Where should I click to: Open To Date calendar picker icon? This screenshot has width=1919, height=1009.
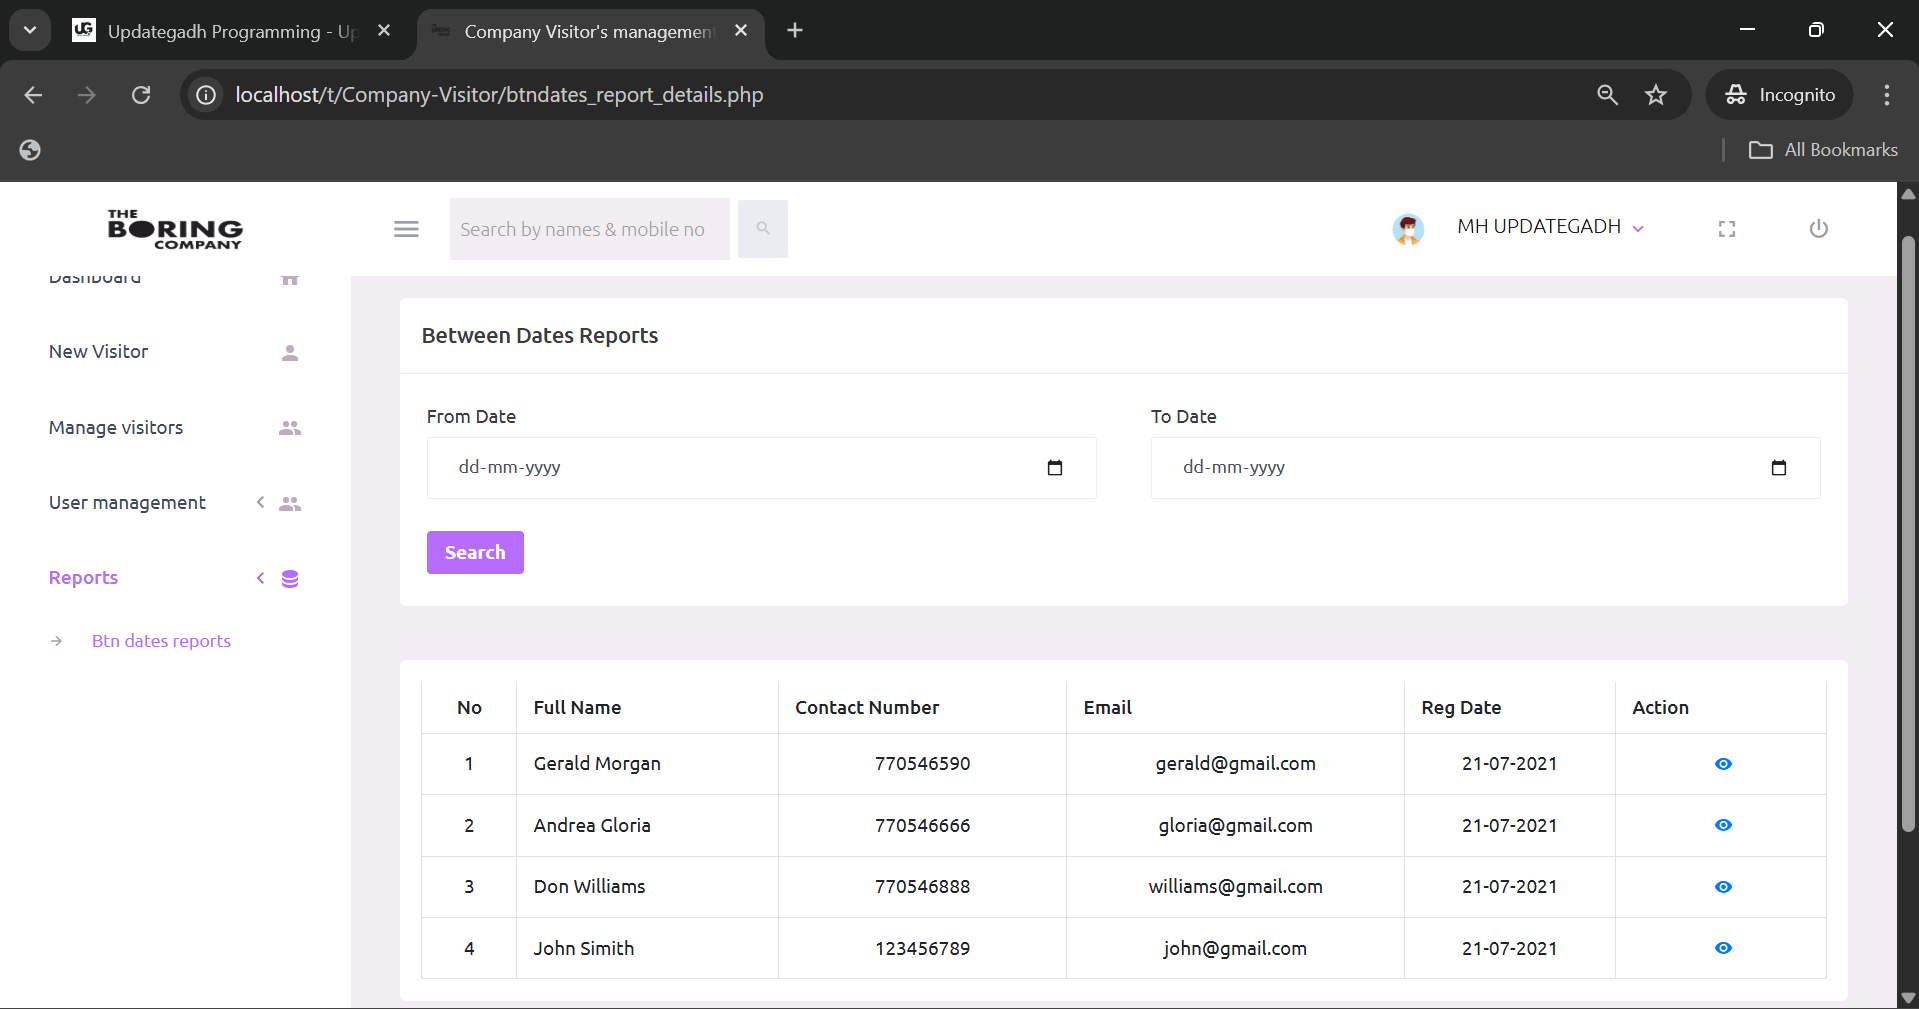click(x=1778, y=468)
